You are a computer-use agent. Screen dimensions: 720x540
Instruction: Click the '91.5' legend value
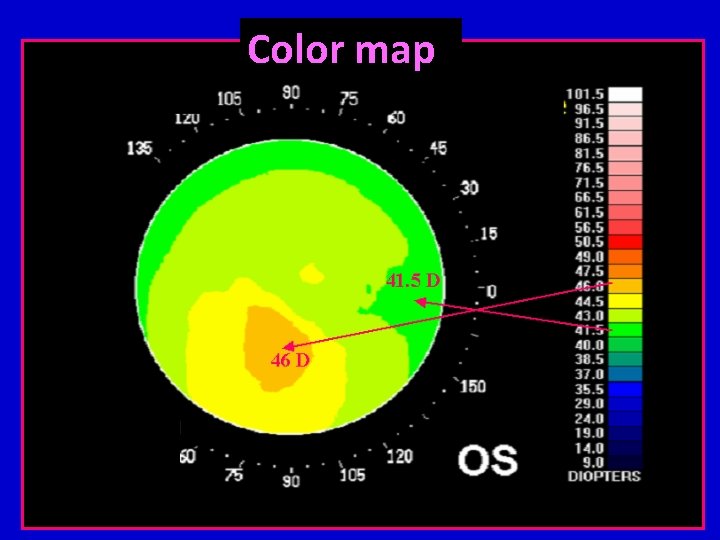pyautogui.click(x=589, y=124)
